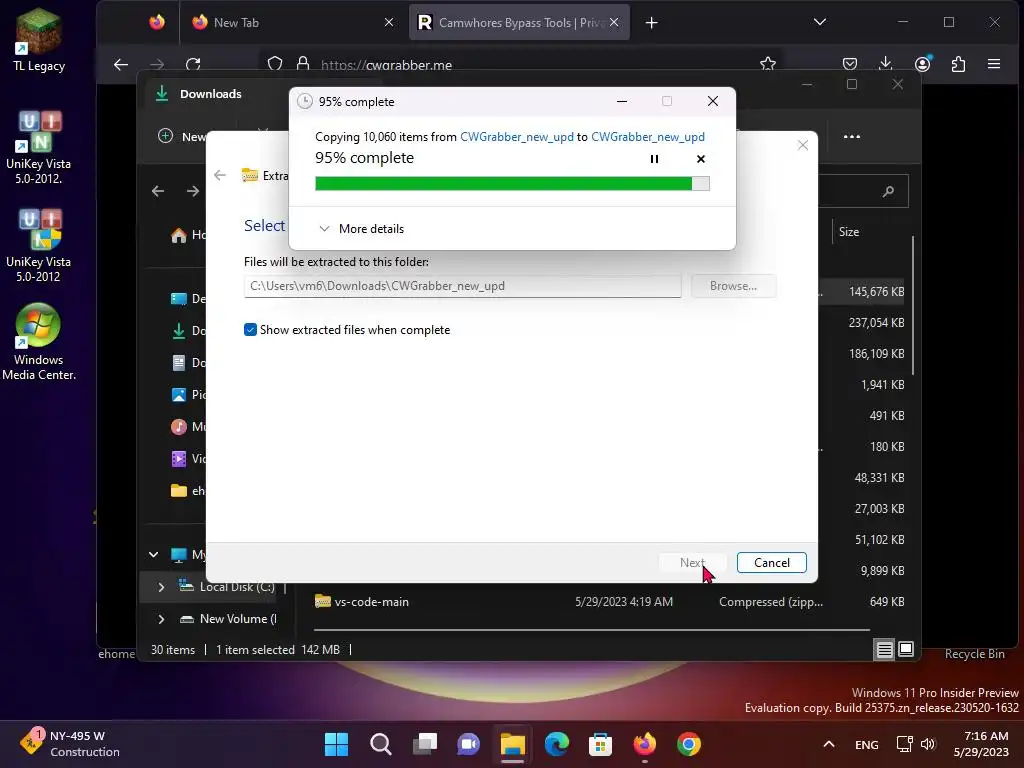Collapse the My PC tree node
This screenshot has width=1024, height=768.
153,554
